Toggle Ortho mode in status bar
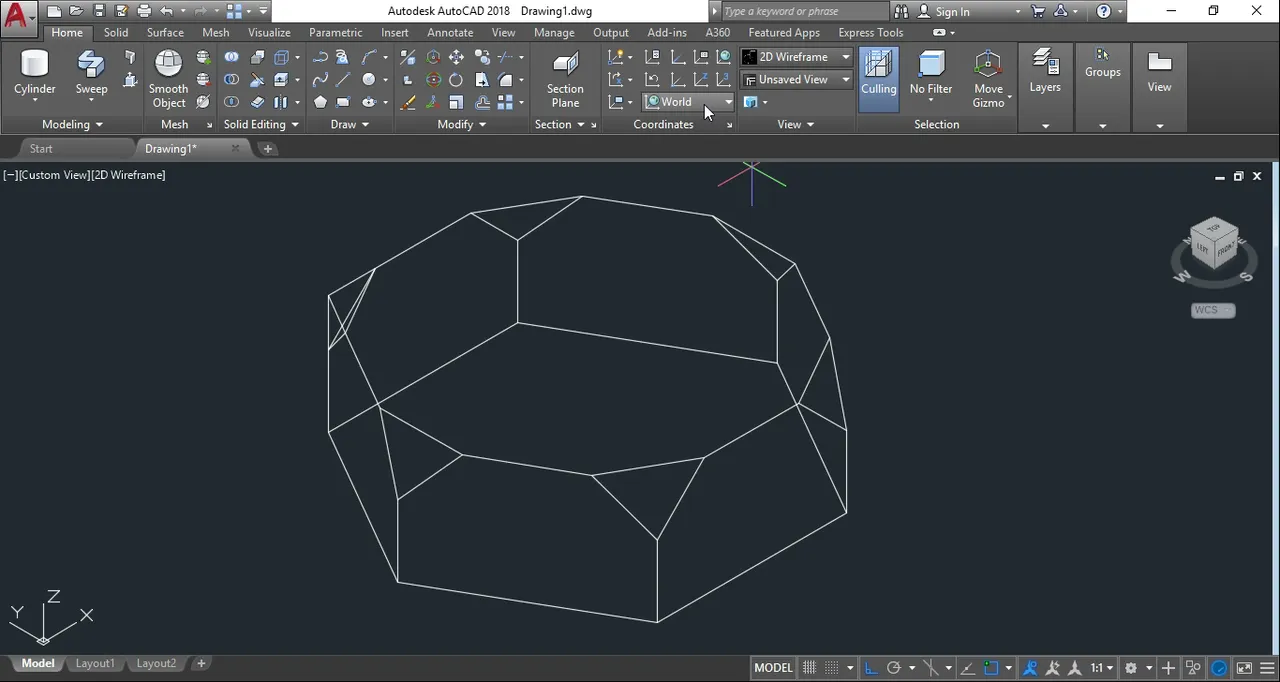Viewport: 1280px width, 682px height. (871, 668)
